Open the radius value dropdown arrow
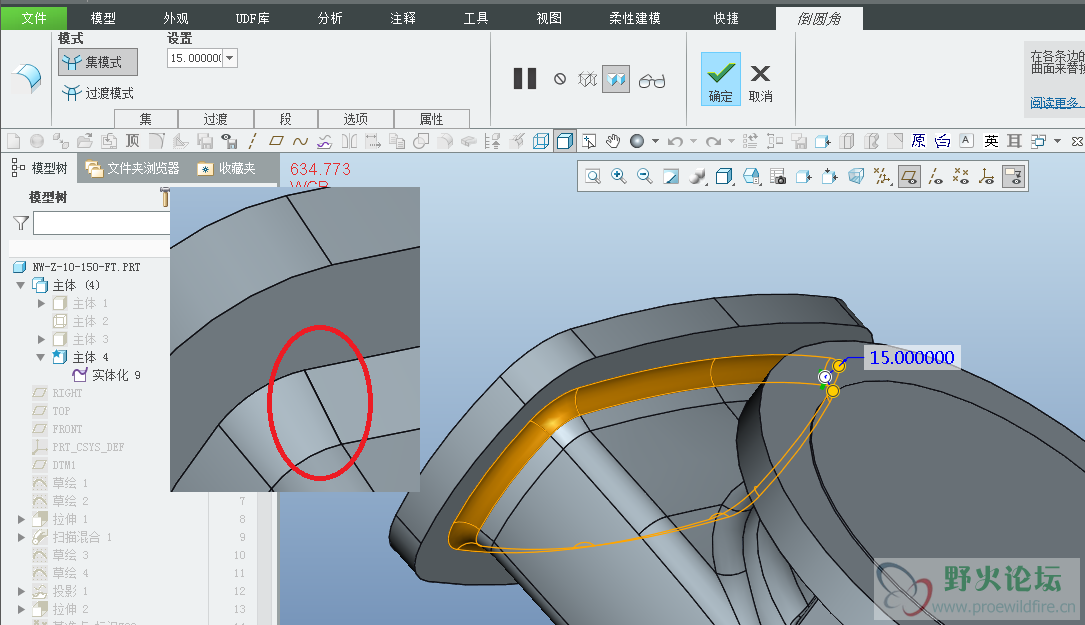The width and height of the screenshot is (1085, 625). coord(230,59)
